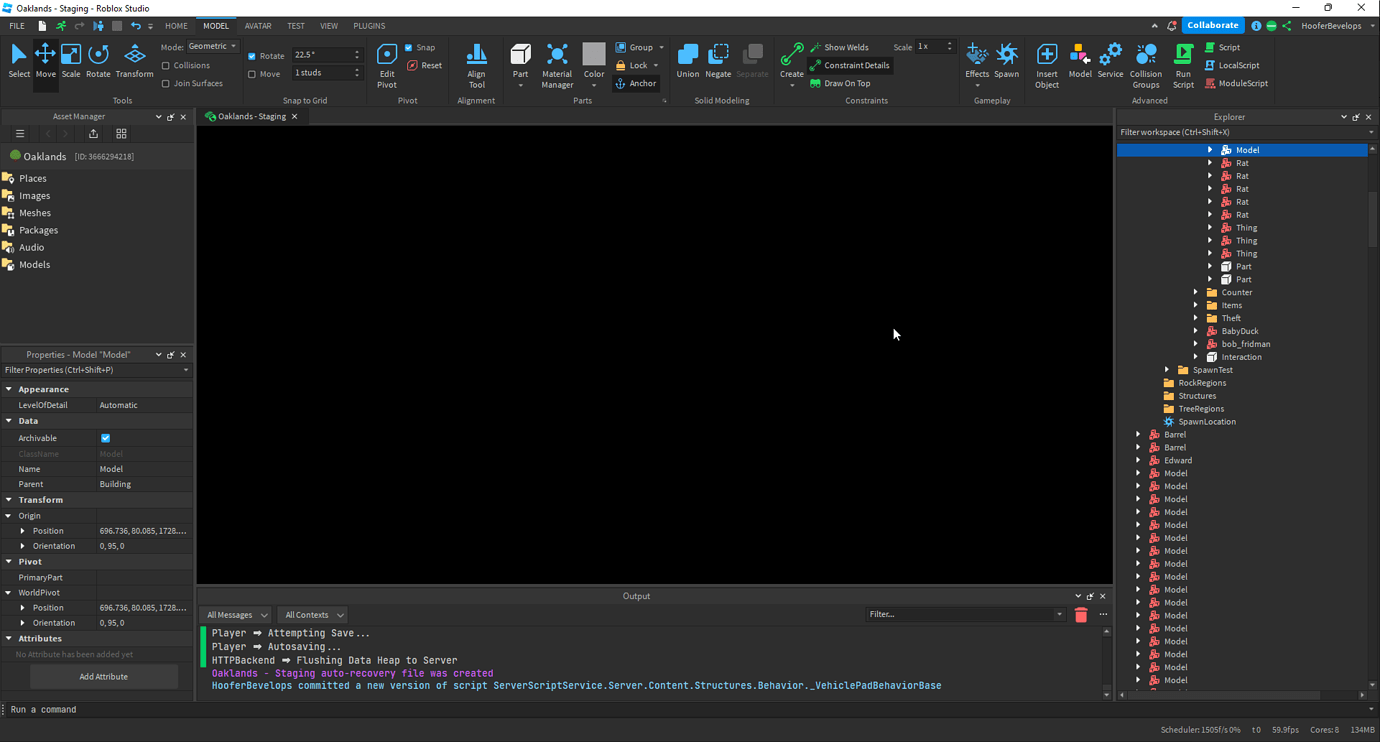Open the All Messages filter dropdown

[236, 615]
